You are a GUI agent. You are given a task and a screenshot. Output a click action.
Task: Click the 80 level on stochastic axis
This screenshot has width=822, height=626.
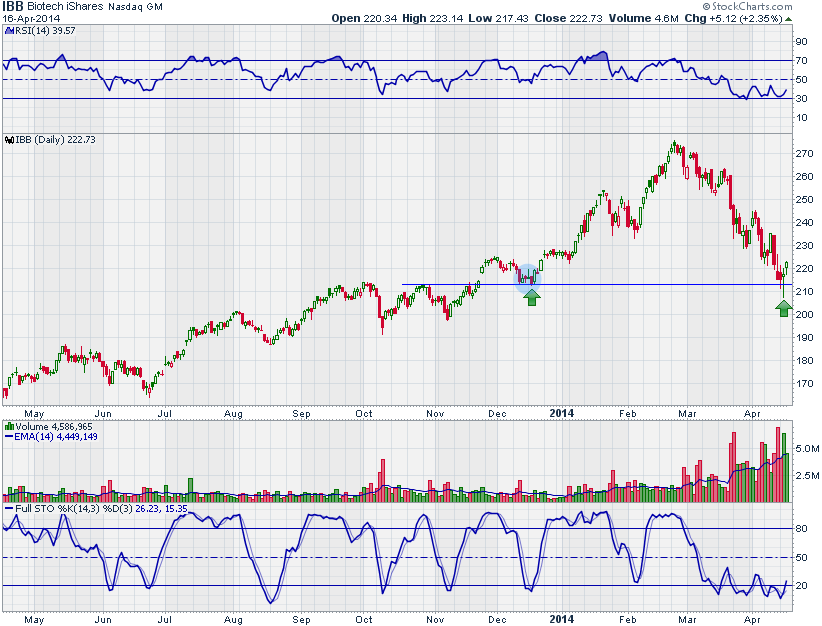click(802, 528)
